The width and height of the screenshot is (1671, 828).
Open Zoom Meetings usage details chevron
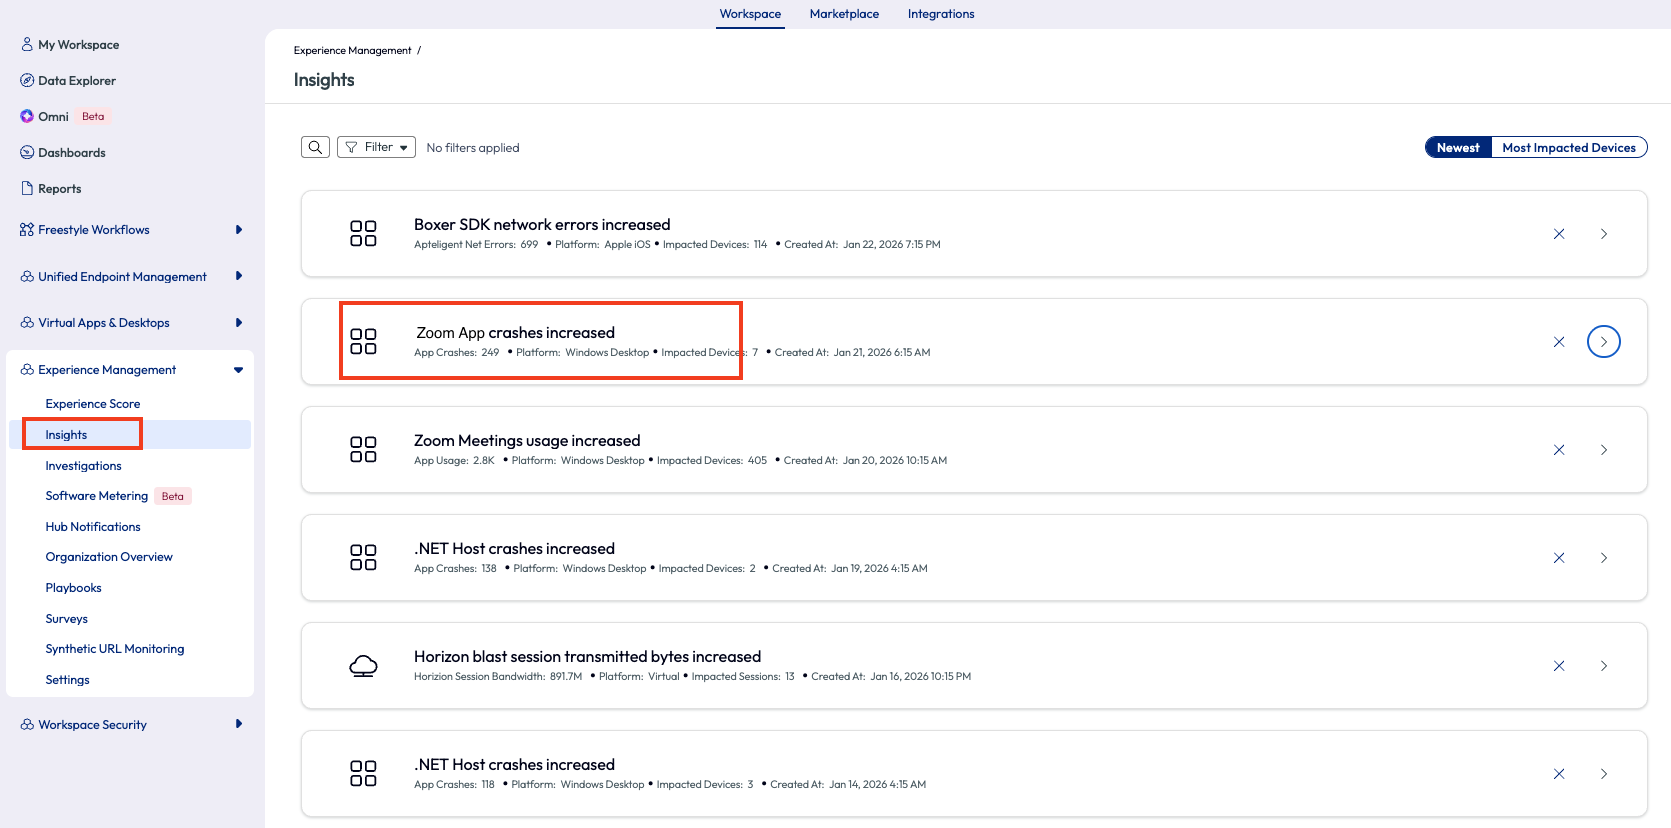(x=1604, y=449)
